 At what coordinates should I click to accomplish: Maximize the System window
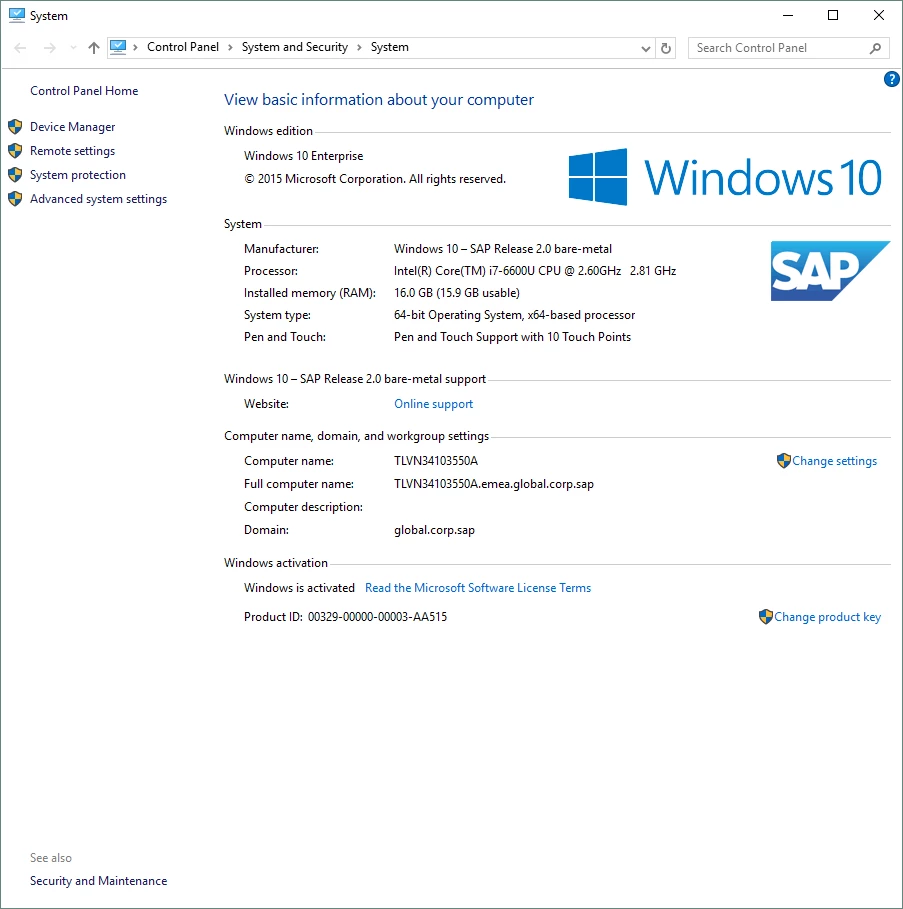tap(833, 16)
